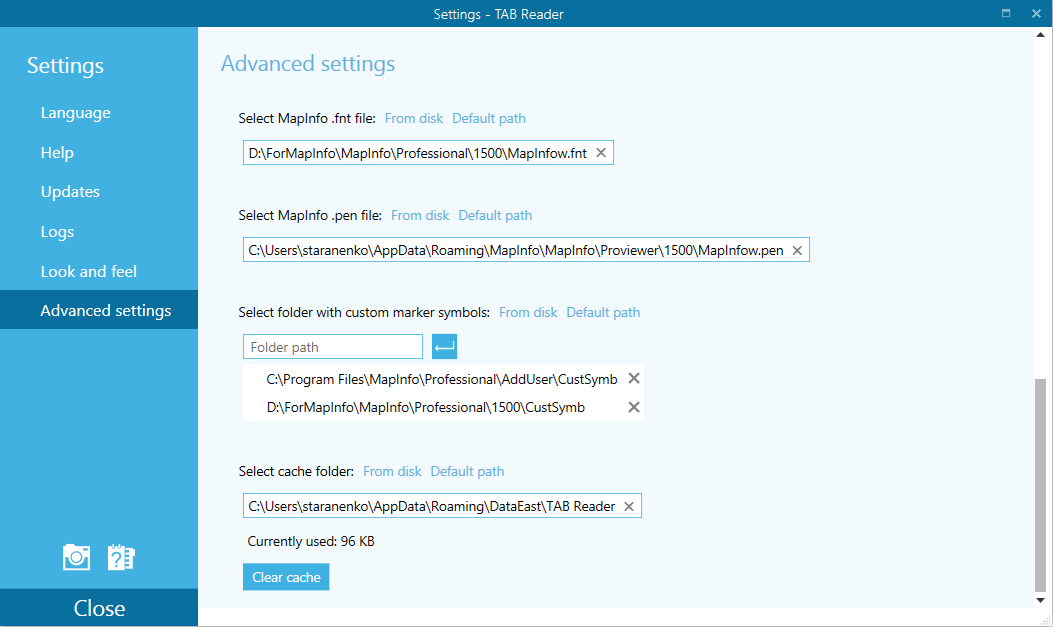Viewport: 1053px width, 627px height.
Task: Click the scrollbar down arrow
Action: [1040, 600]
